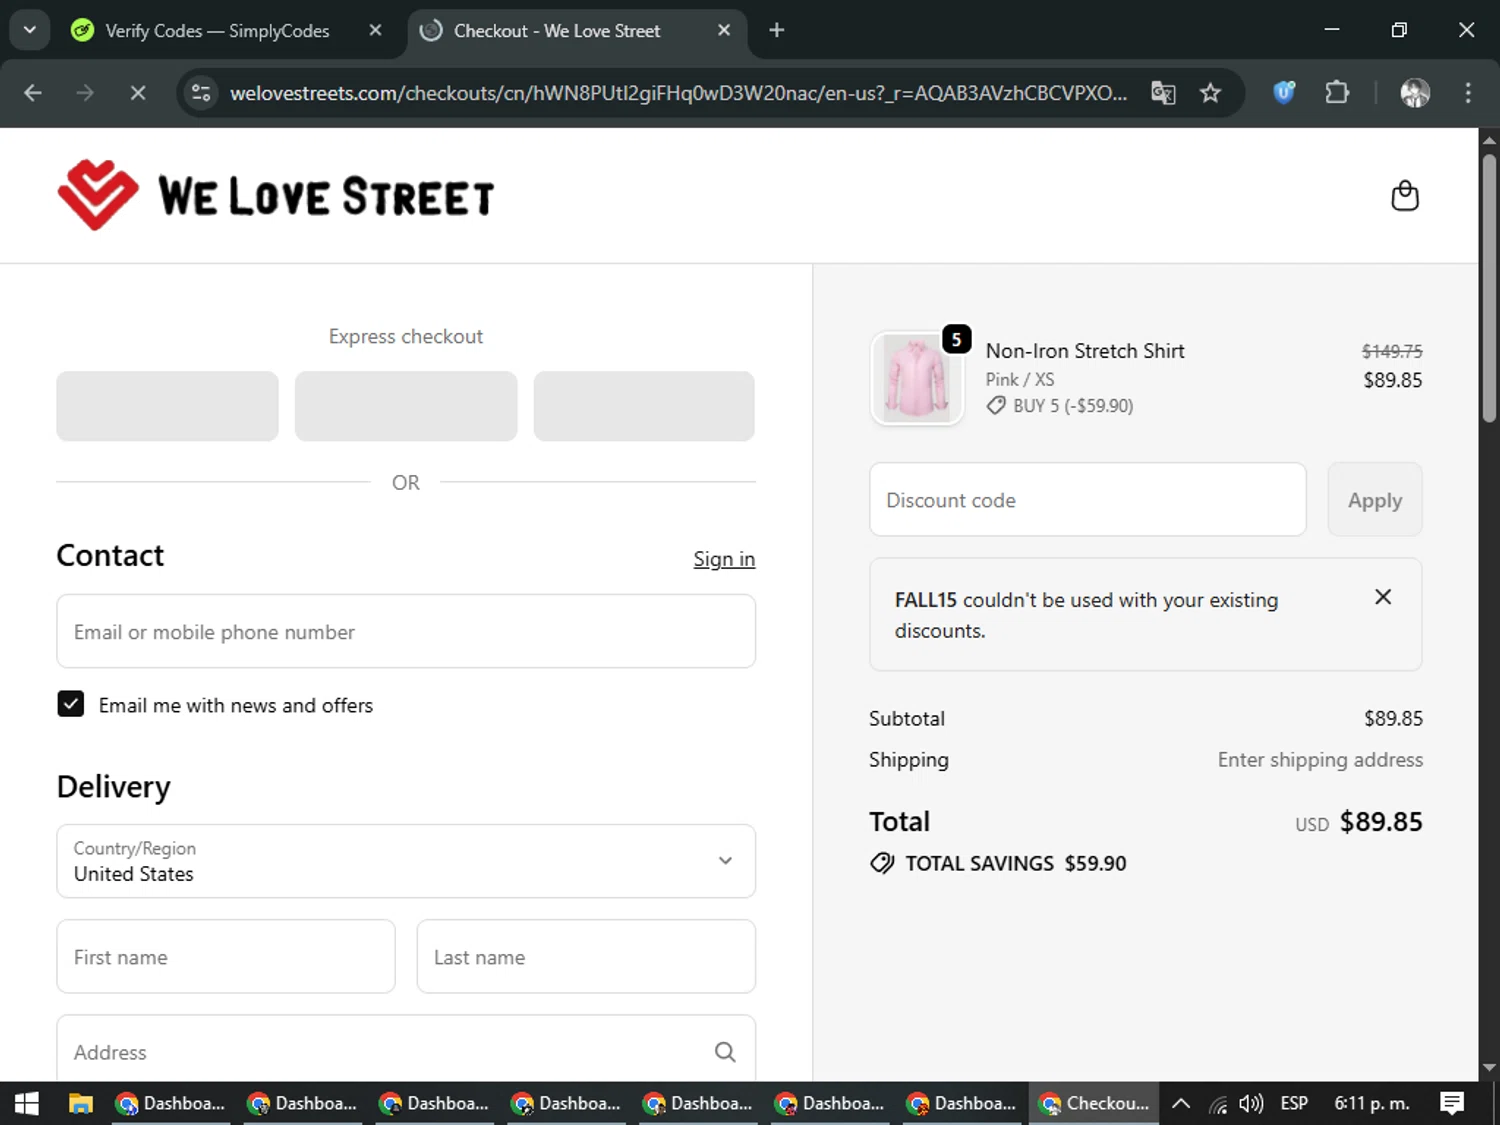Click the Sign in link

tap(724, 559)
